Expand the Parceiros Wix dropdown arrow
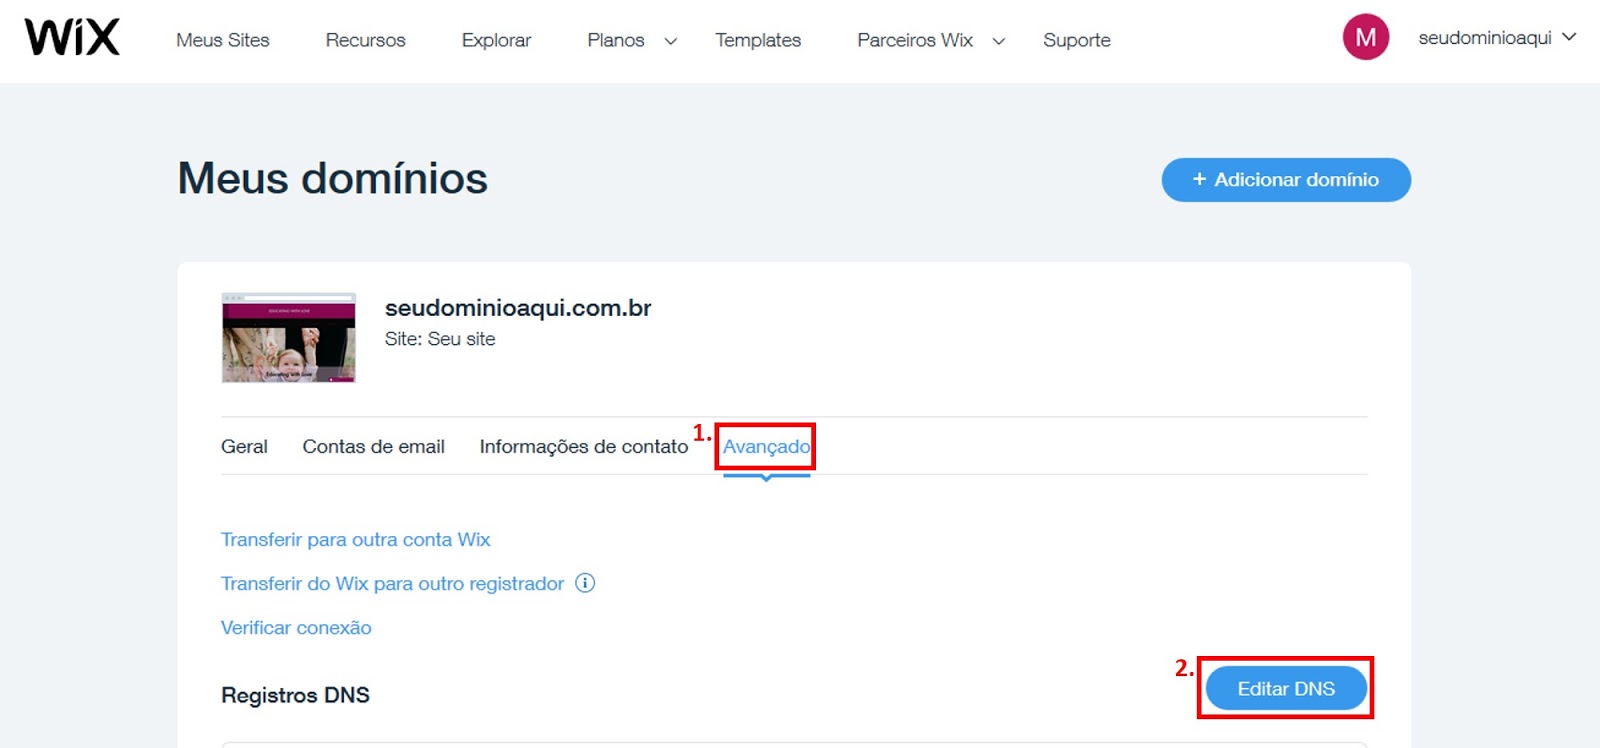 pyautogui.click(x=998, y=41)
